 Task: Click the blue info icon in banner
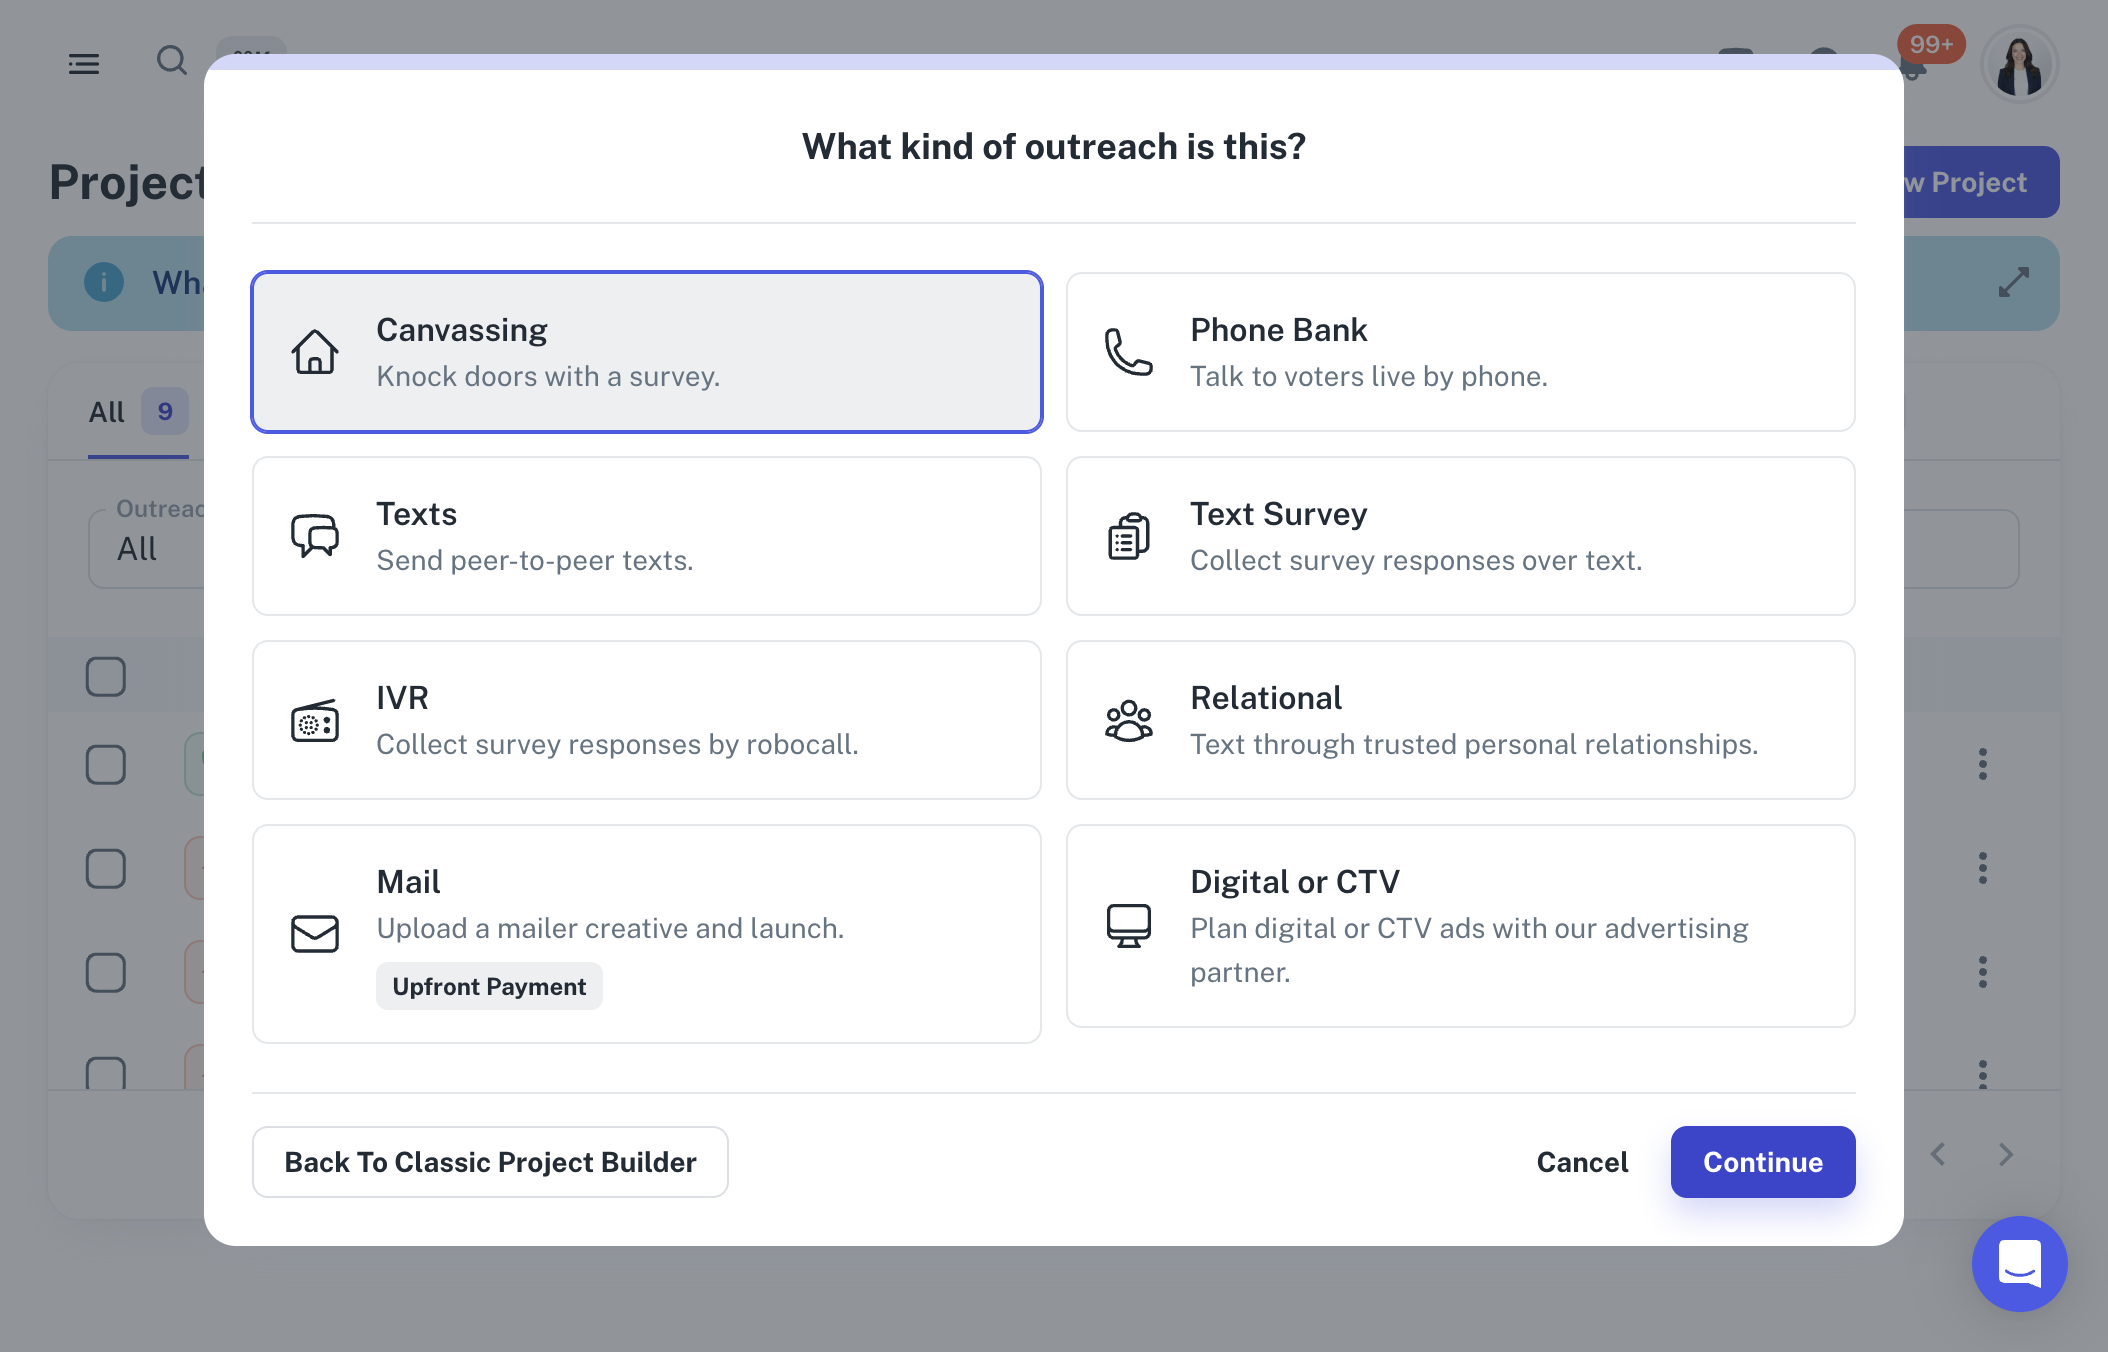point(104,282)
